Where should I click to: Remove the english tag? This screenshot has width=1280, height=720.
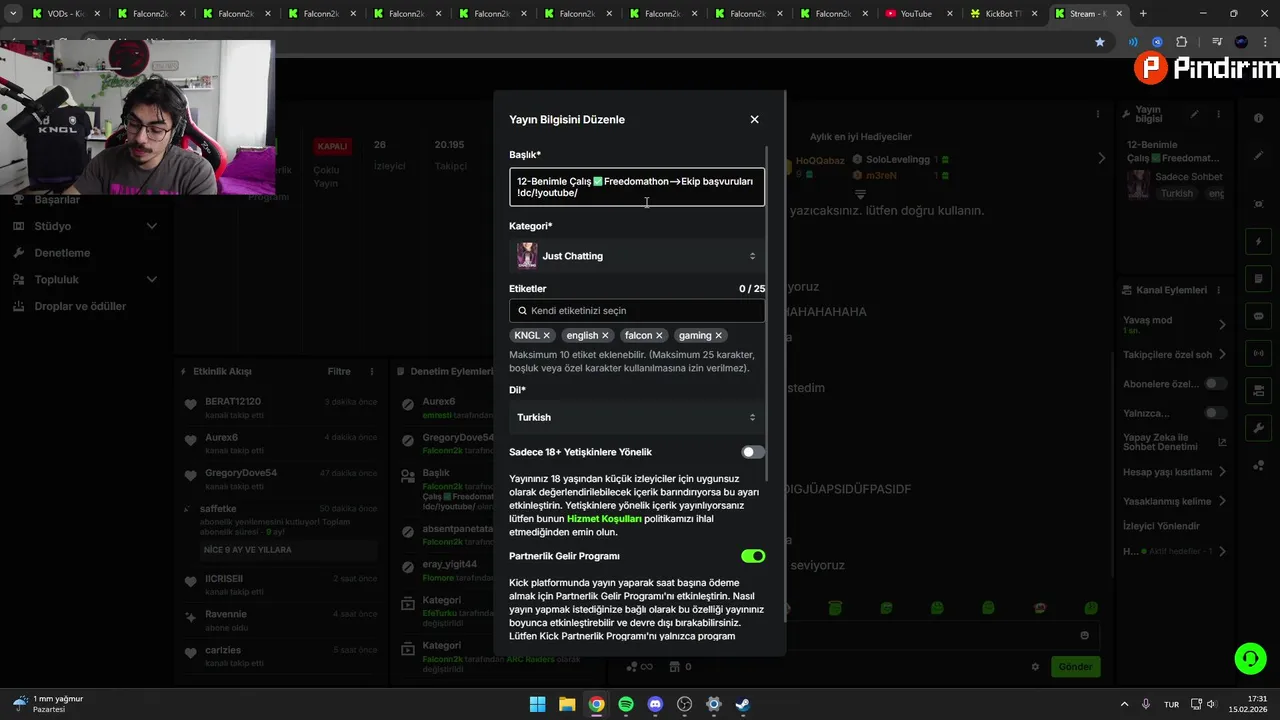(606, 336)
